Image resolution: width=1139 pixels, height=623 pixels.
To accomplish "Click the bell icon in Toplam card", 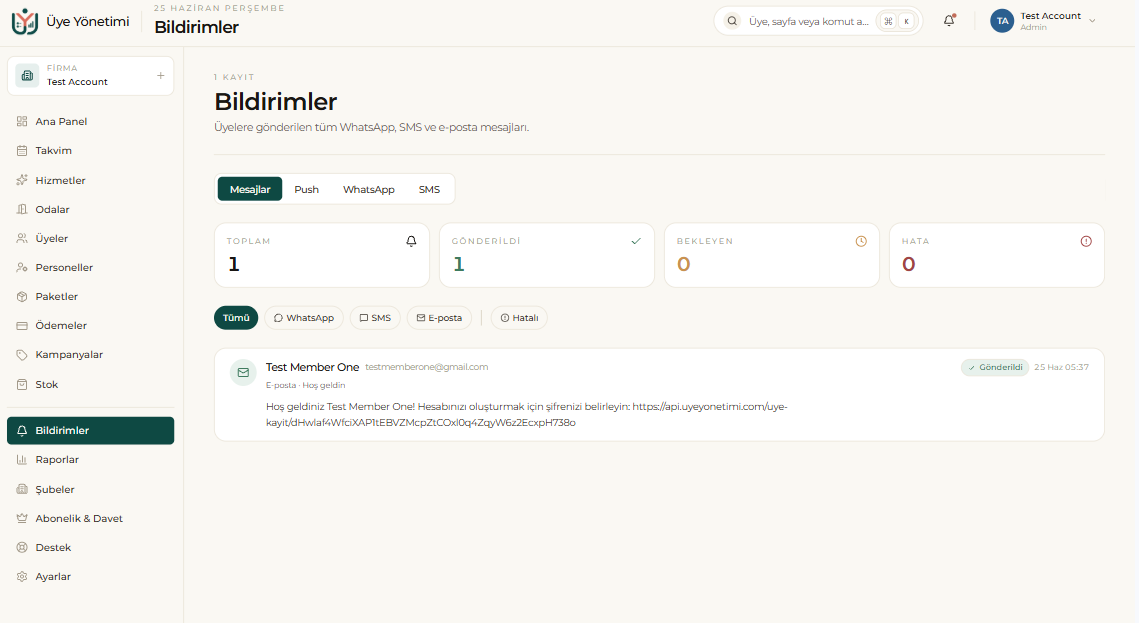I will (411, 241).
